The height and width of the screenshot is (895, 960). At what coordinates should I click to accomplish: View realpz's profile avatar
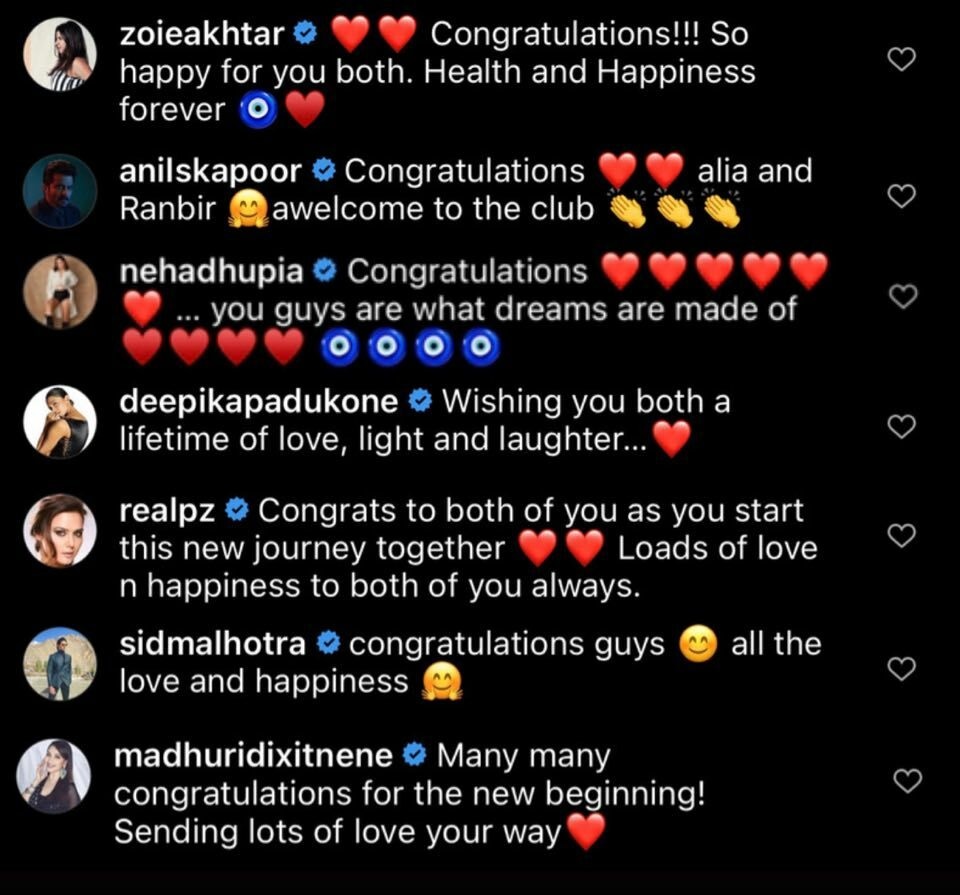click(x=60, y=530)
